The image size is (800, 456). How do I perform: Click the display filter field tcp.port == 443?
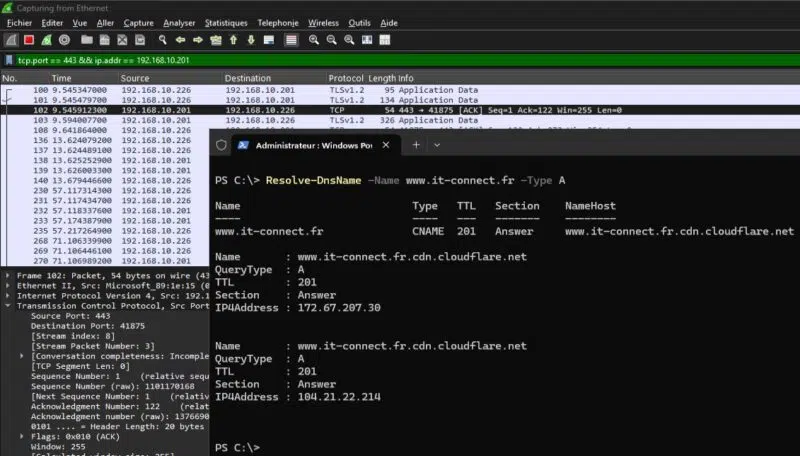click(x=406, y=60)
